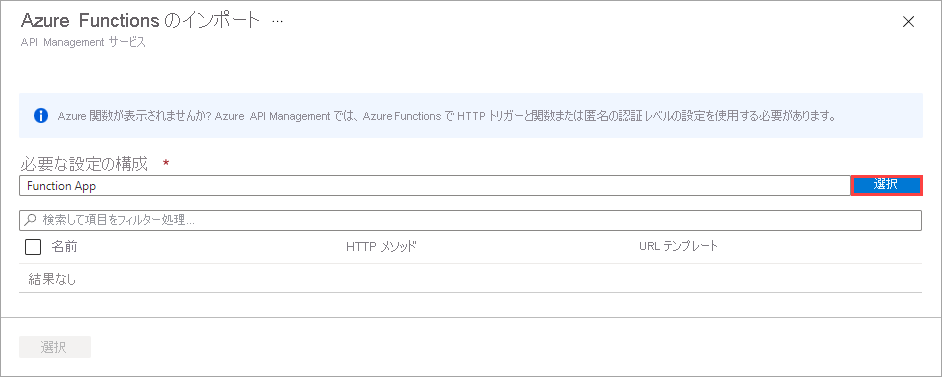Click the URL テンプレート column header
Image resolution: width=942 pixels, height=377 pixels.
pyautogui.click(x=679, y=247)
